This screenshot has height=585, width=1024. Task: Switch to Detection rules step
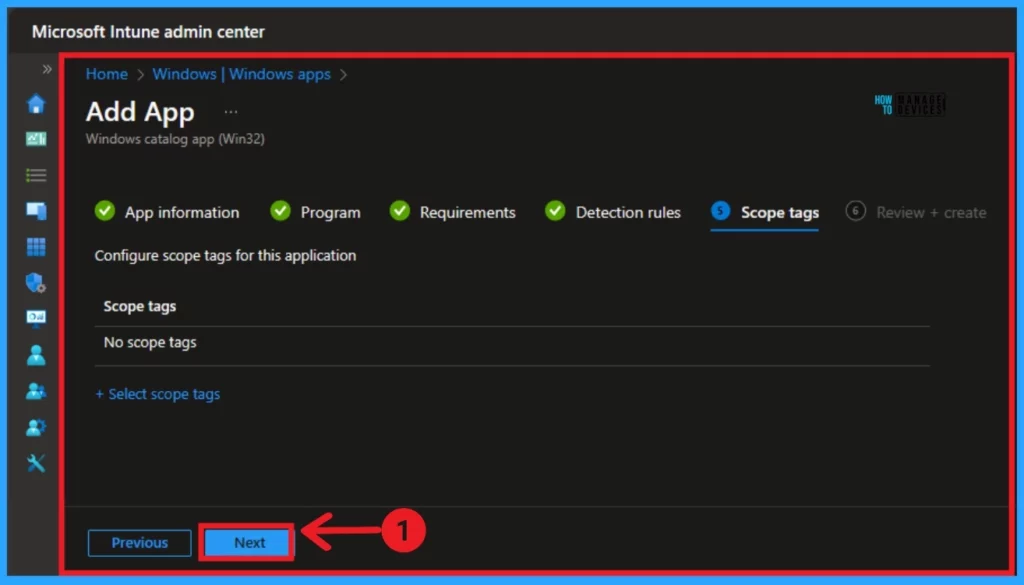(x=613, y=212)
